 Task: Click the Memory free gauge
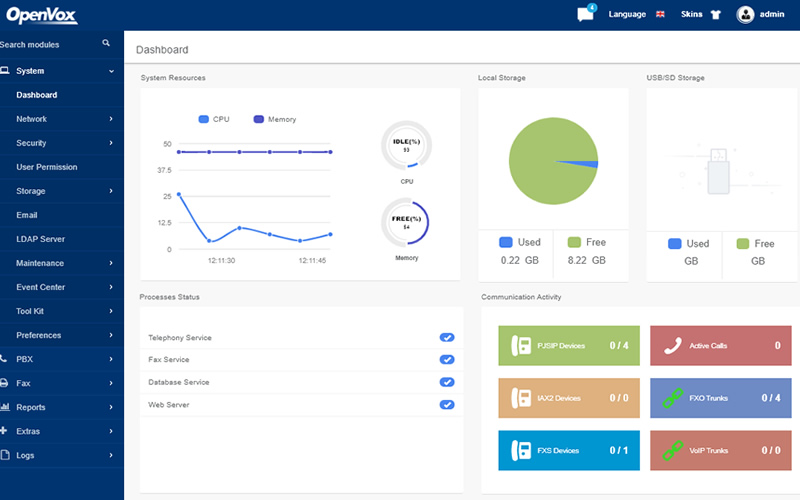tap(407, 222)
